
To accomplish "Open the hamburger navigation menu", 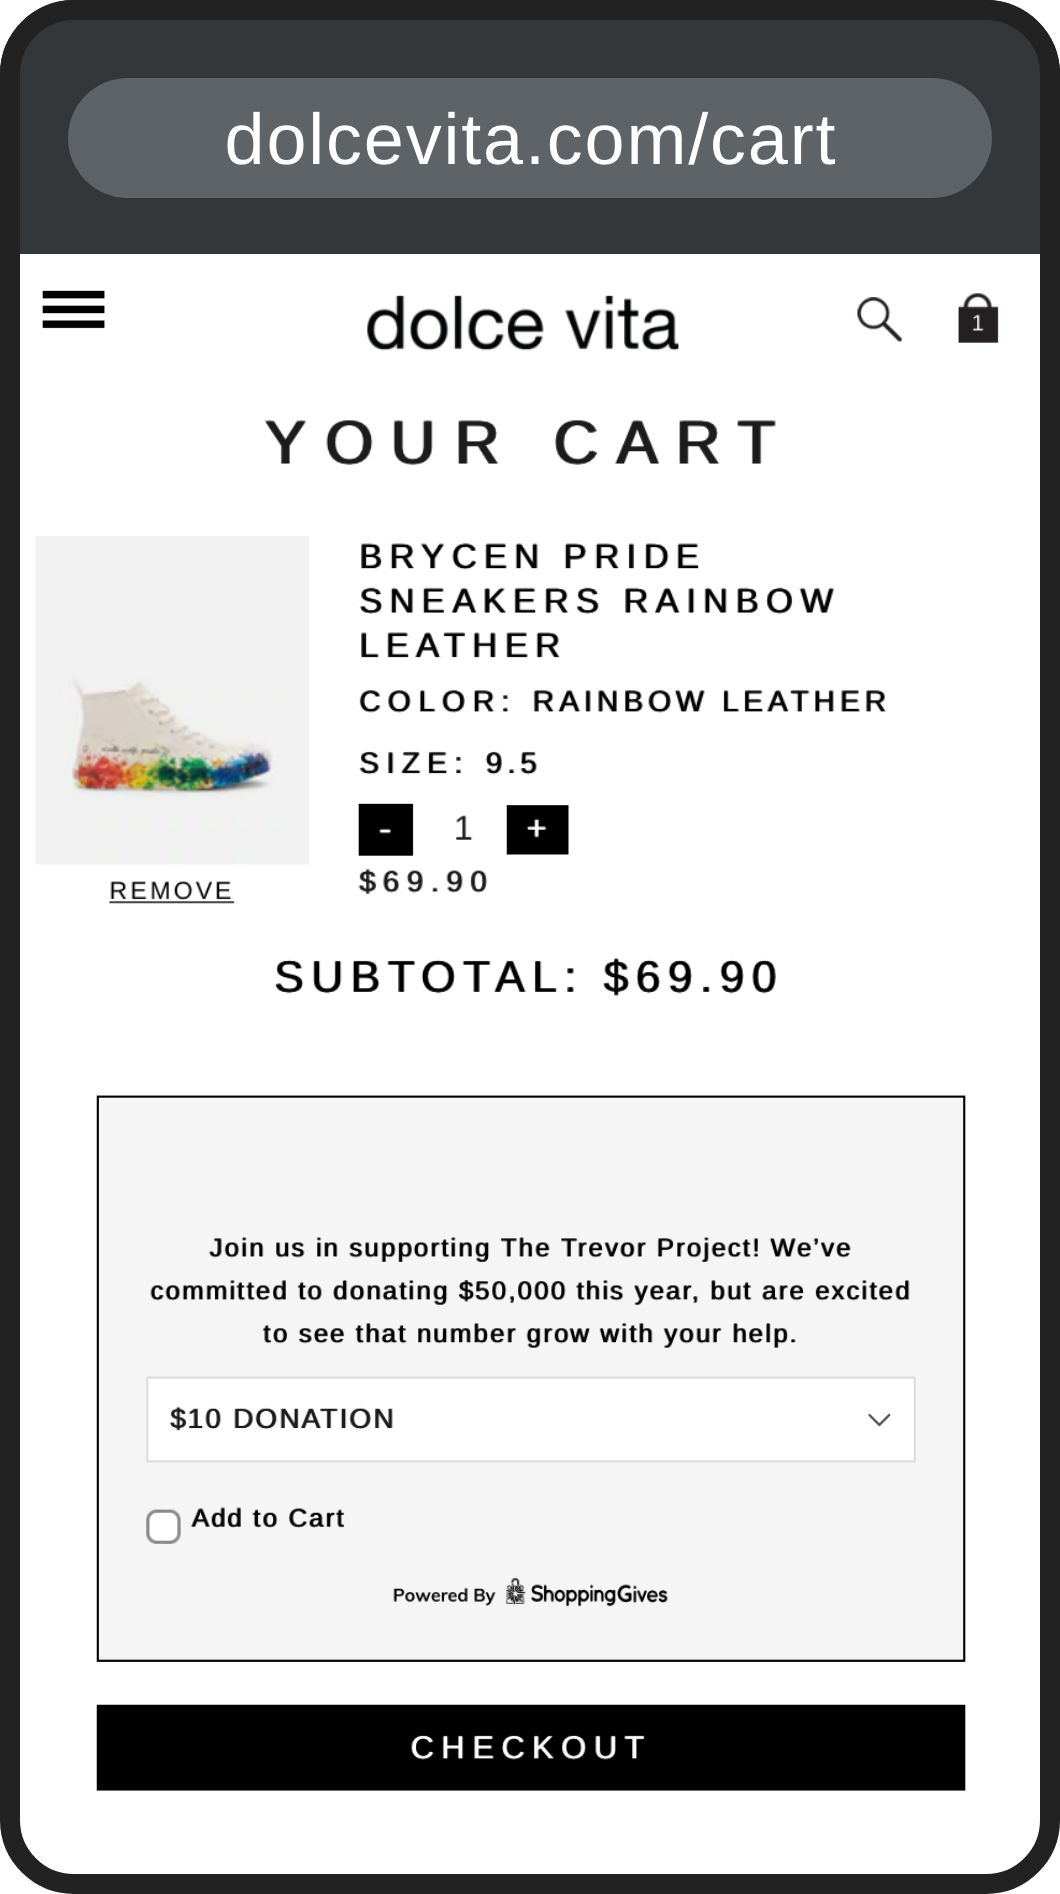I will point(73,309).
